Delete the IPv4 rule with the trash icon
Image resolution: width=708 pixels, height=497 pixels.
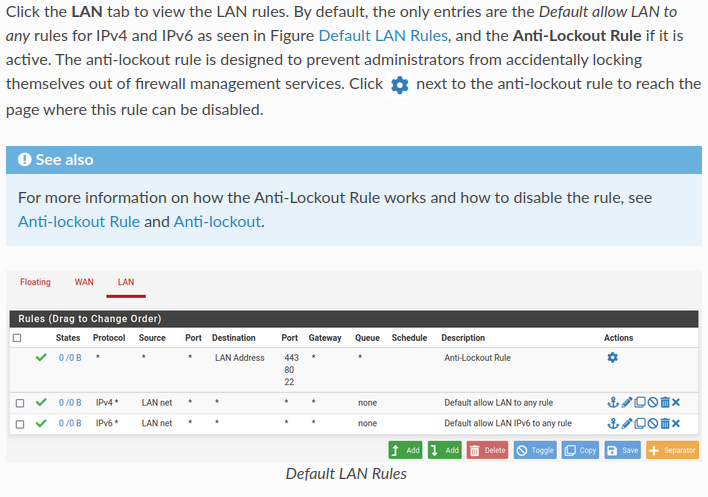pyautogui.click(x=664, y=403)
